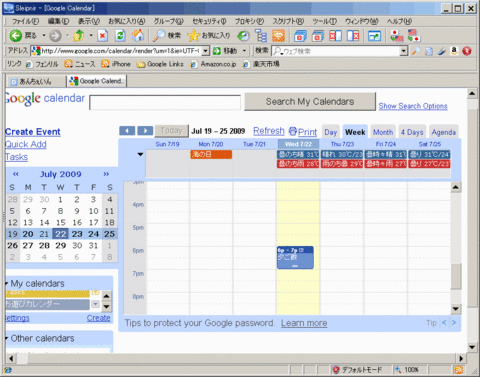Reload the page with the refresh icon
The image size is (480, 377).
tap(120, 36)
